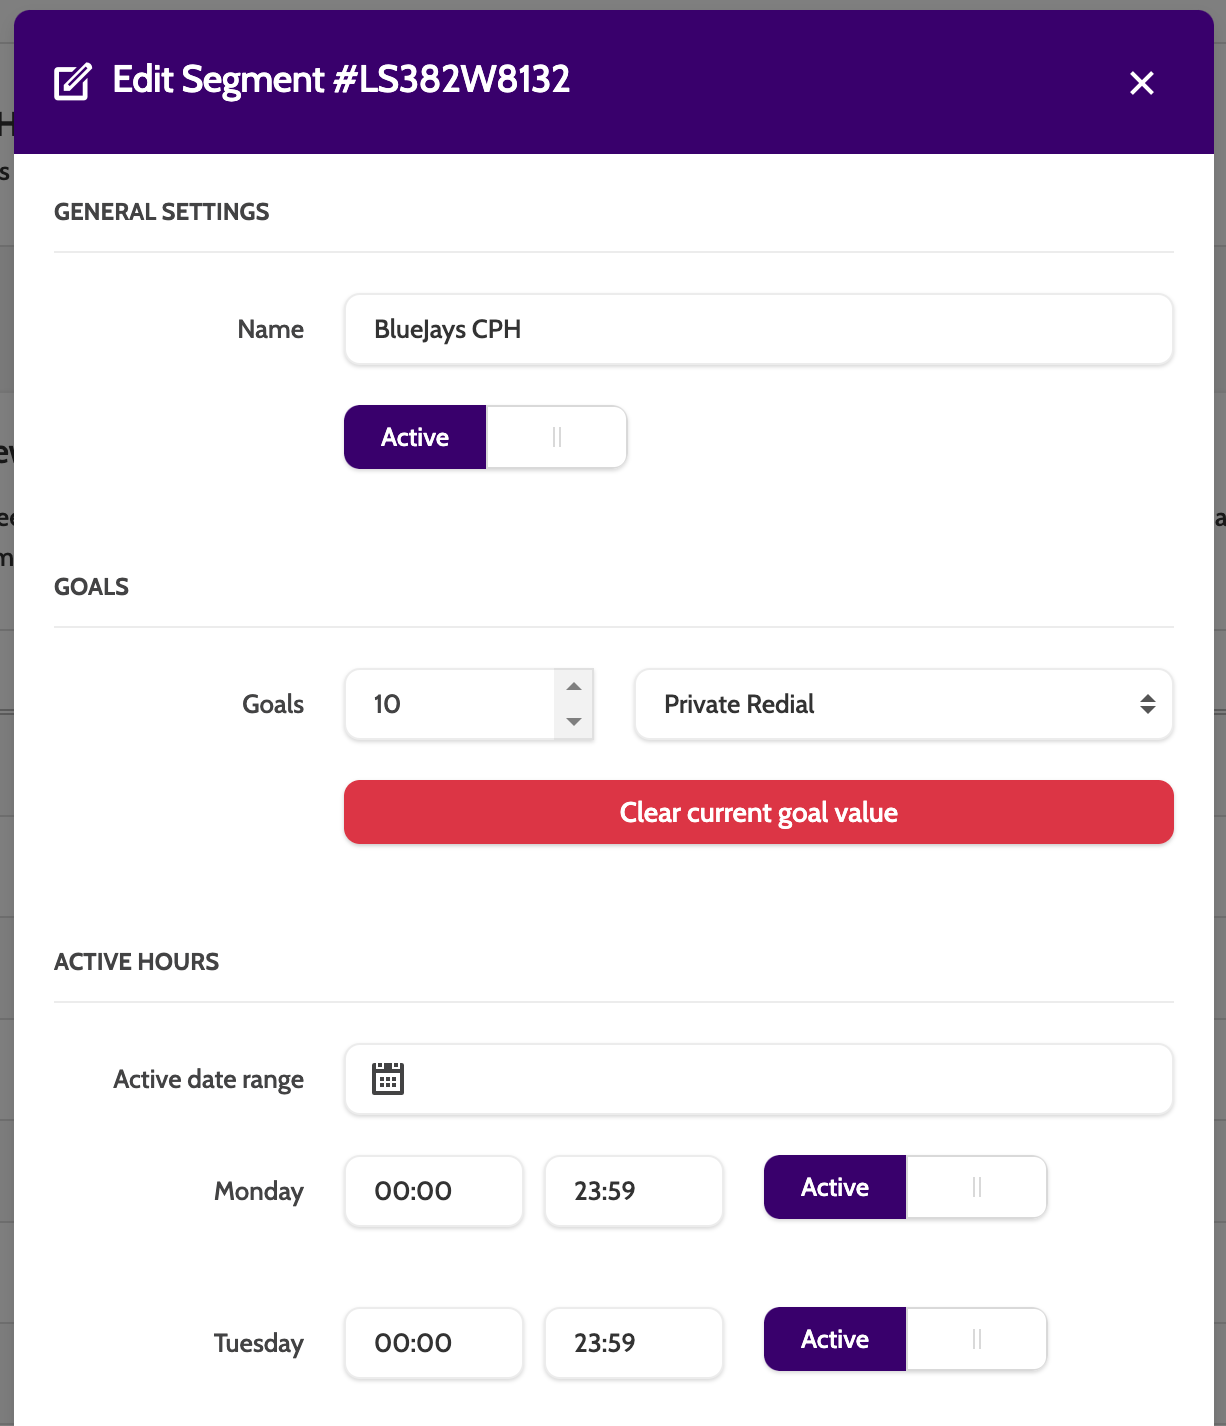
Task: Decrease the Goals value with down arrow
Action: [x=574, y=721]
